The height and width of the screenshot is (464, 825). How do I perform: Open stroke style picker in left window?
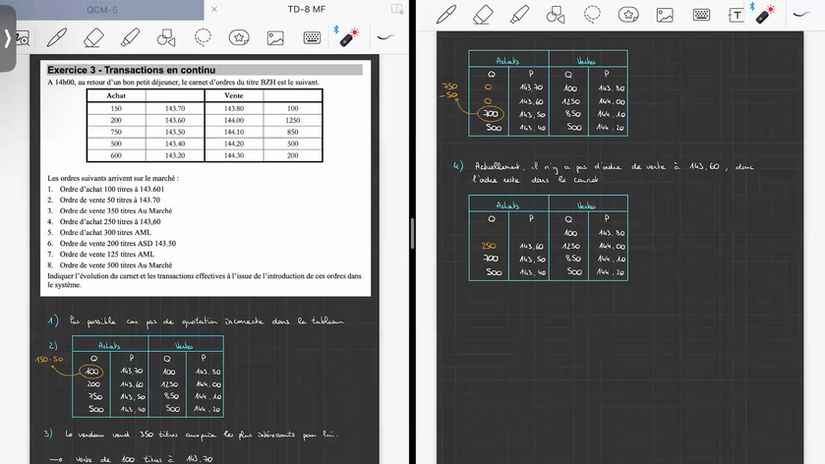(x=386, y=37)
